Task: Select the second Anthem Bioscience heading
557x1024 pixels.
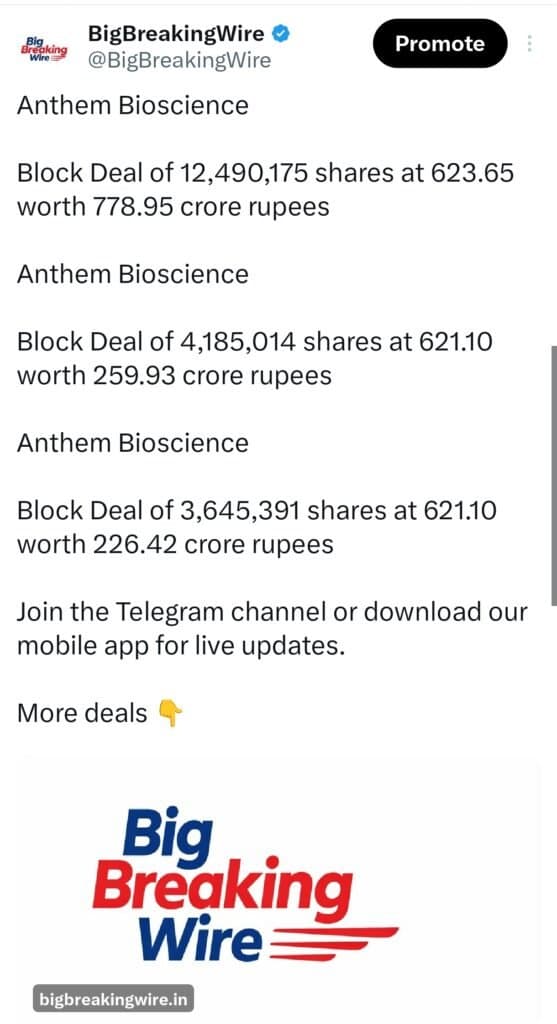Action: pos(133,274)
